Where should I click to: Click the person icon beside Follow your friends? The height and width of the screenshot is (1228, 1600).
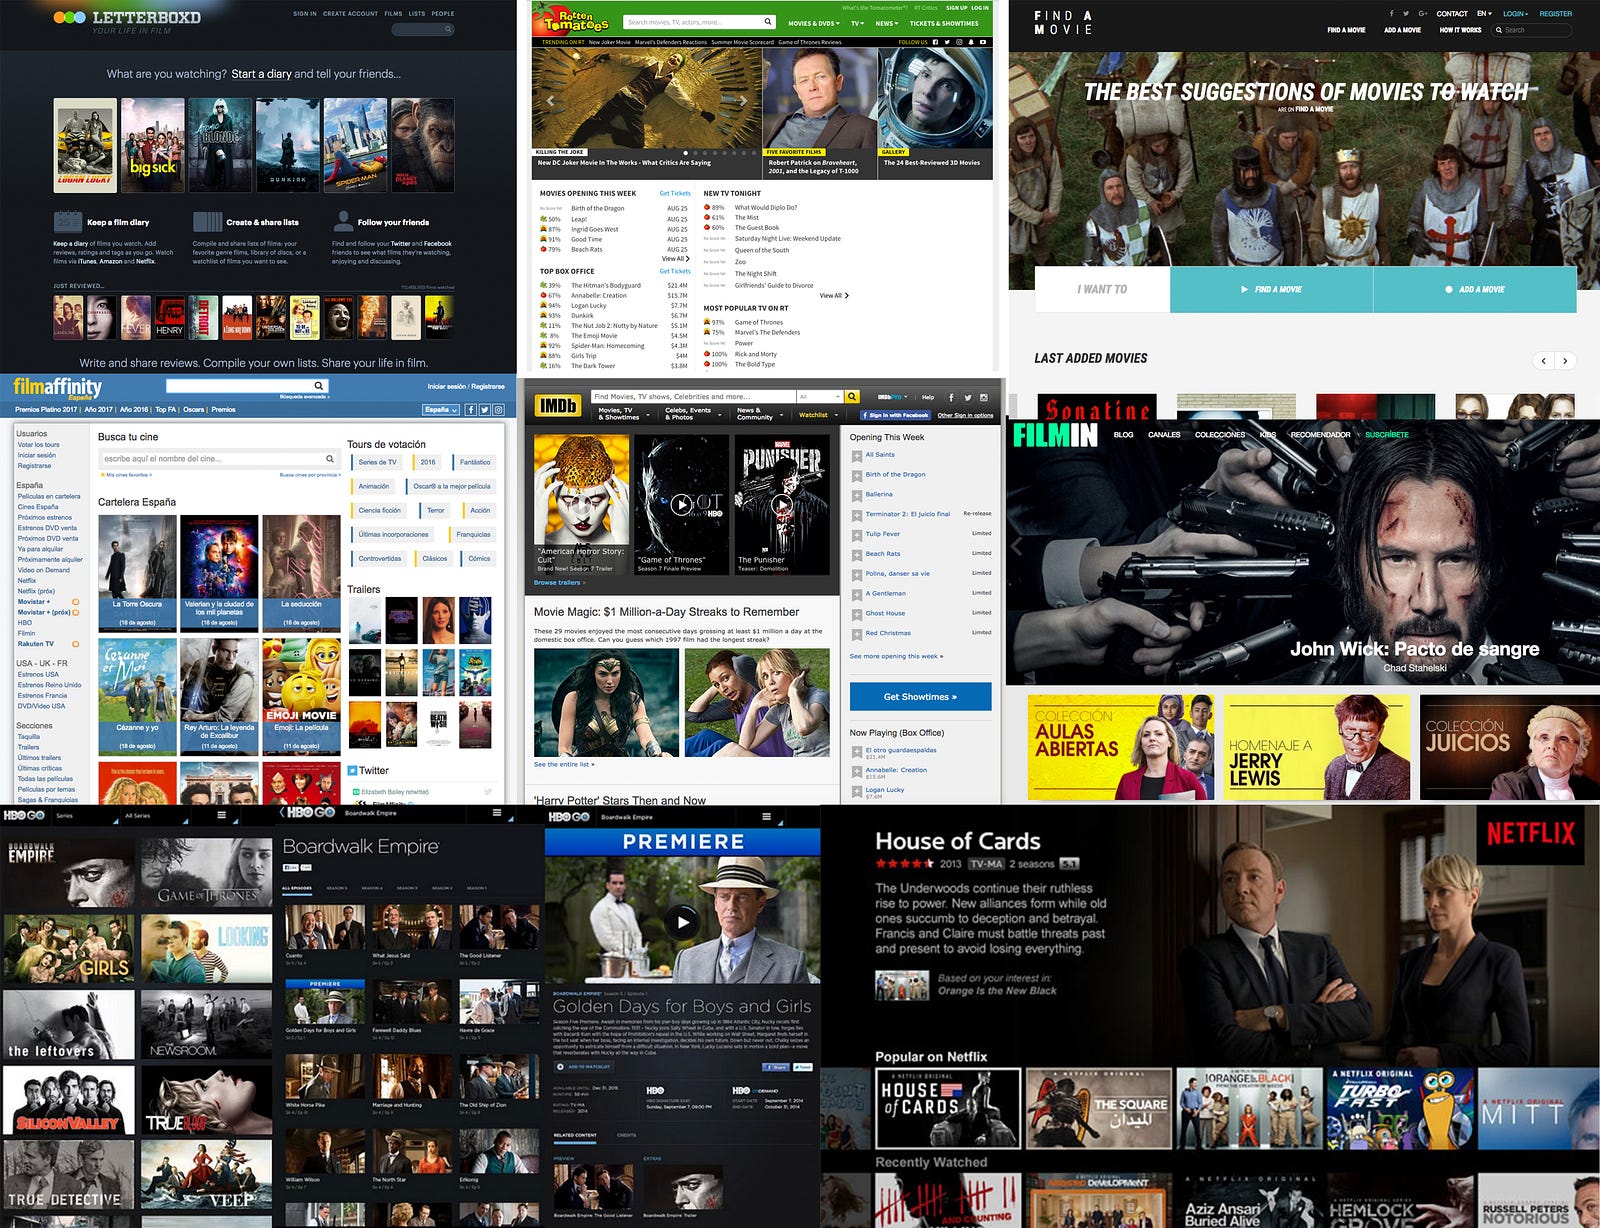[x=343, y=221]
